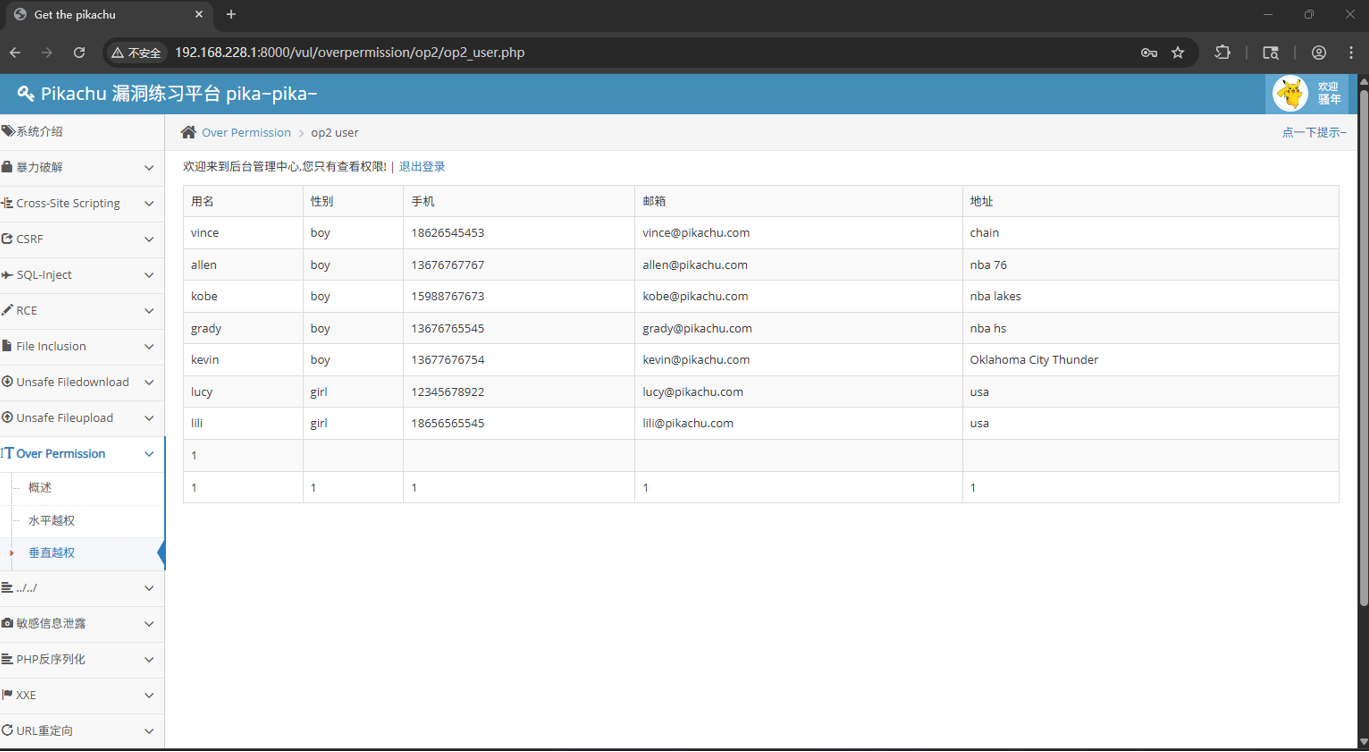Expand the SQL-Inject menu chevron
Image resolution: width=1369 pixels, height=752 pixels.
point(149,275)
